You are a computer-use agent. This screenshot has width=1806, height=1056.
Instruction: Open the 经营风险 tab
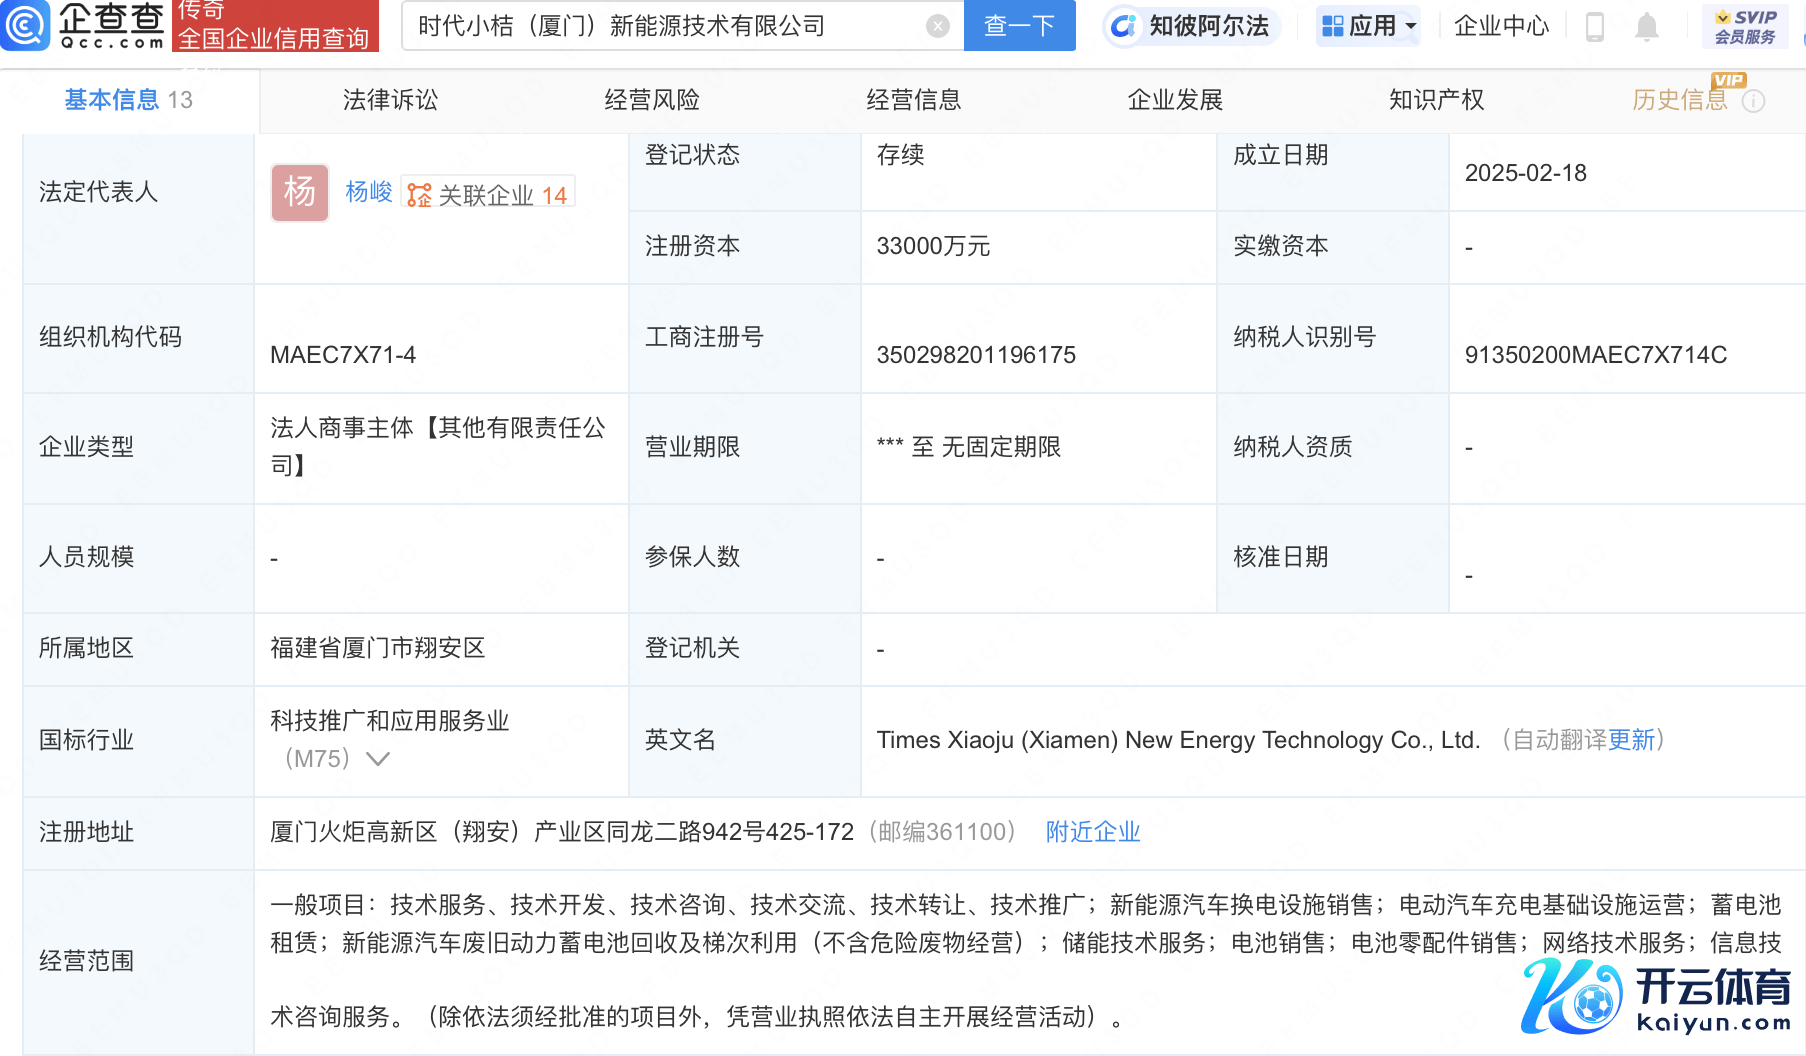652,100
